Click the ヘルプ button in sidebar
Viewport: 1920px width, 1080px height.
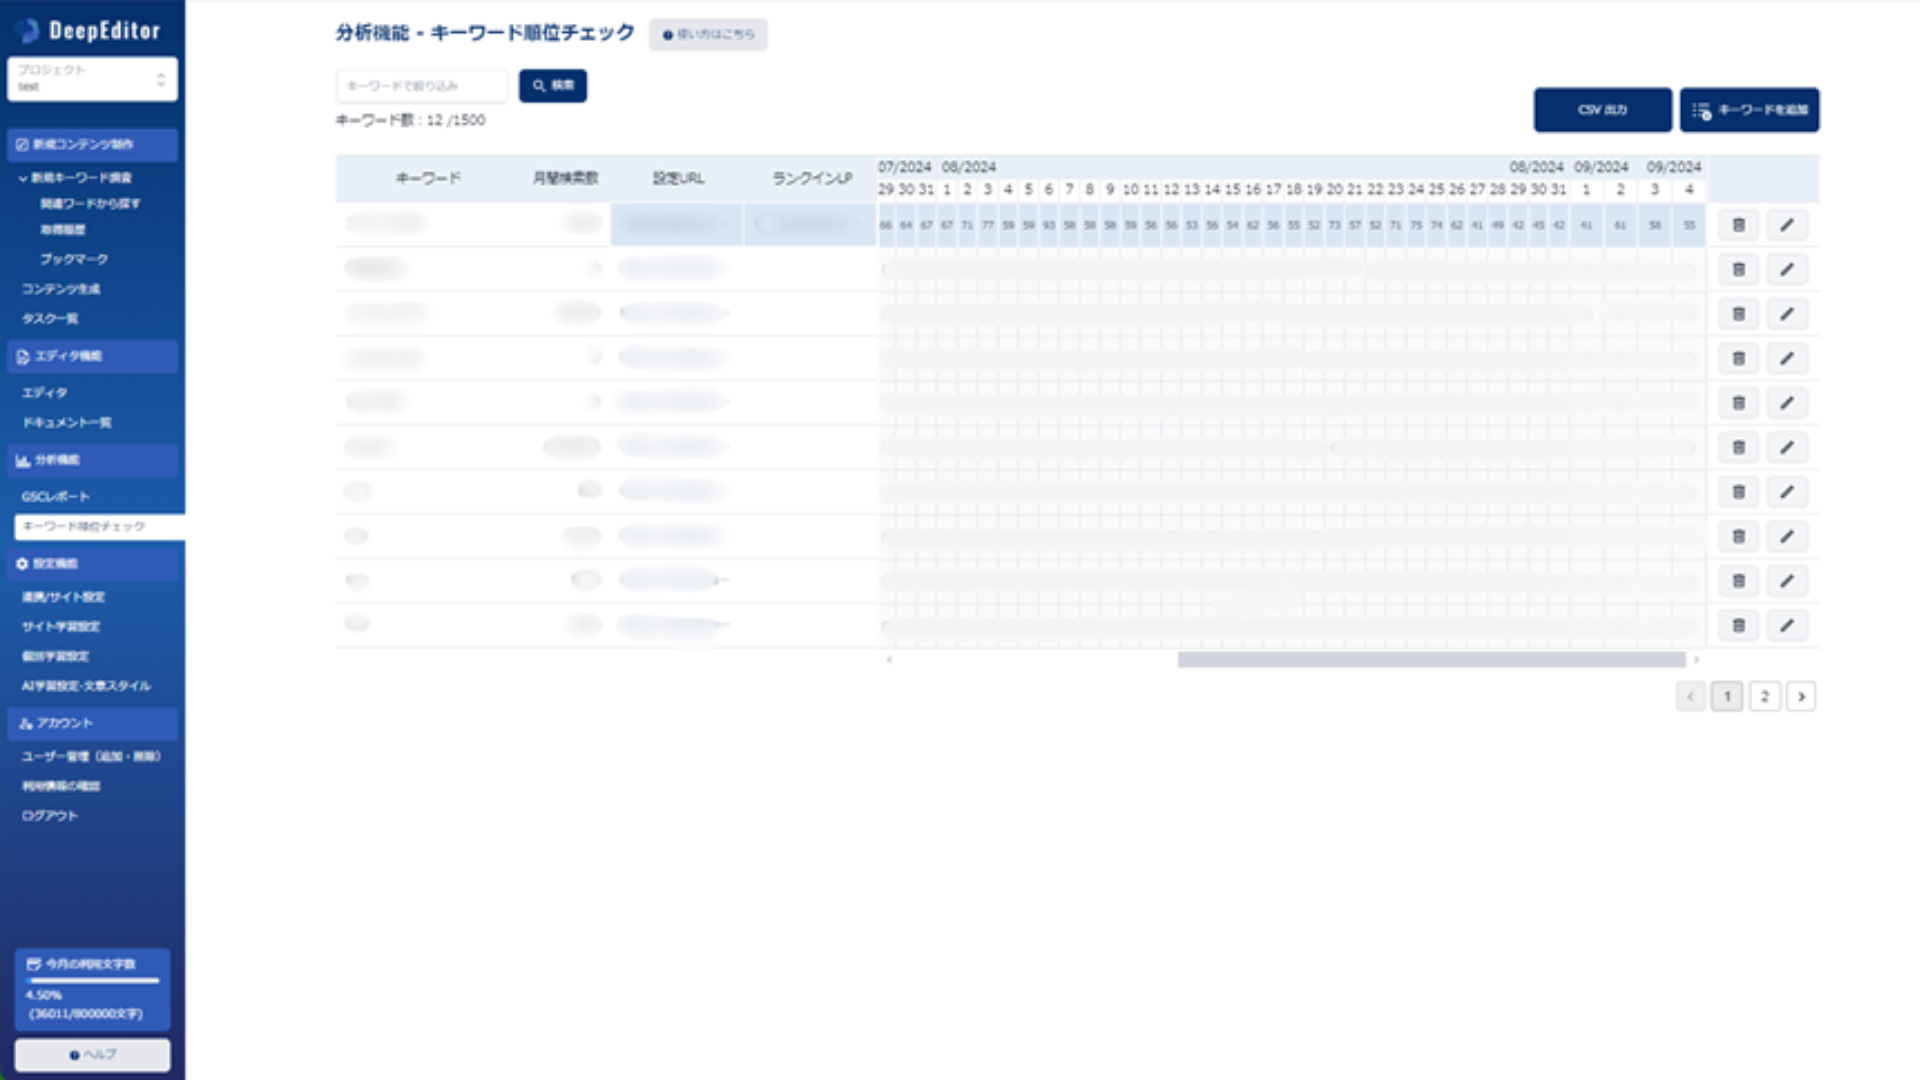pos(92,1055)
